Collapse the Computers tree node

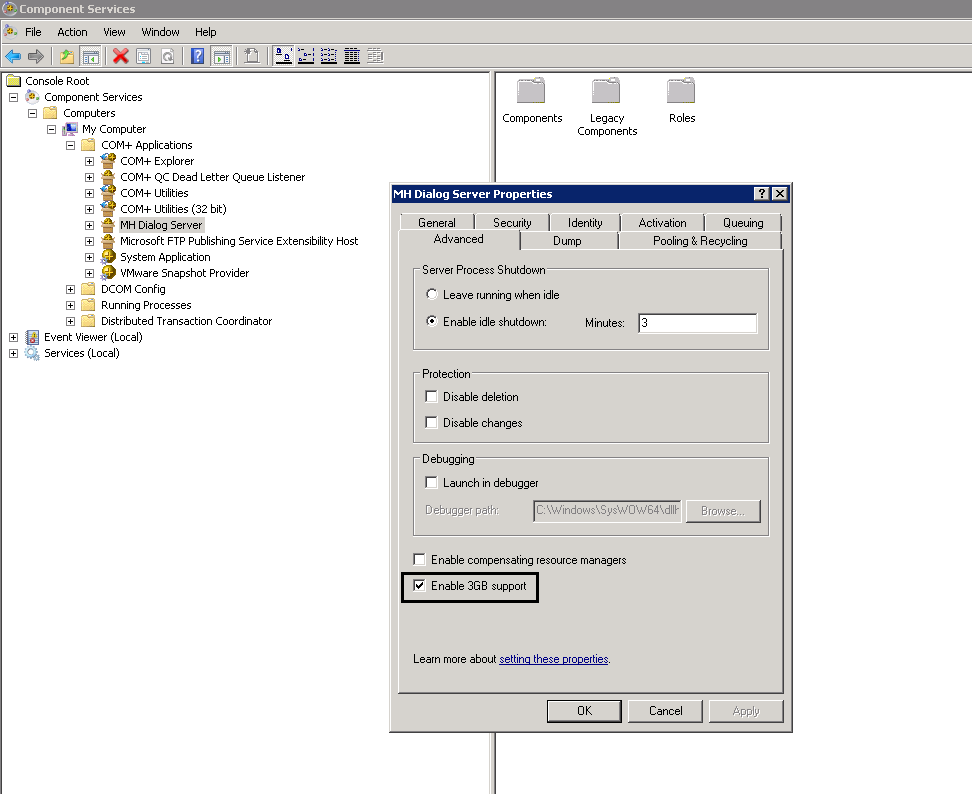tap(32, 113)
